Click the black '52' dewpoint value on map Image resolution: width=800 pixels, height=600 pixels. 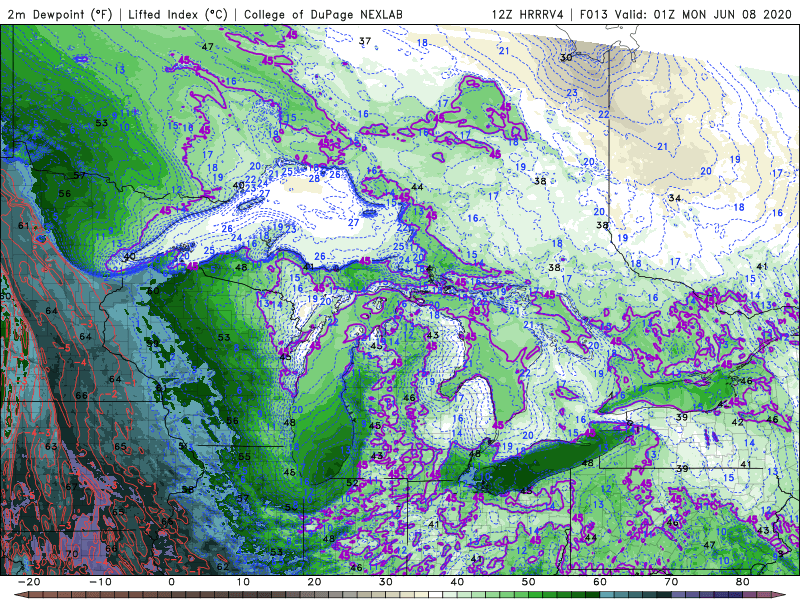tap(352, 483)
